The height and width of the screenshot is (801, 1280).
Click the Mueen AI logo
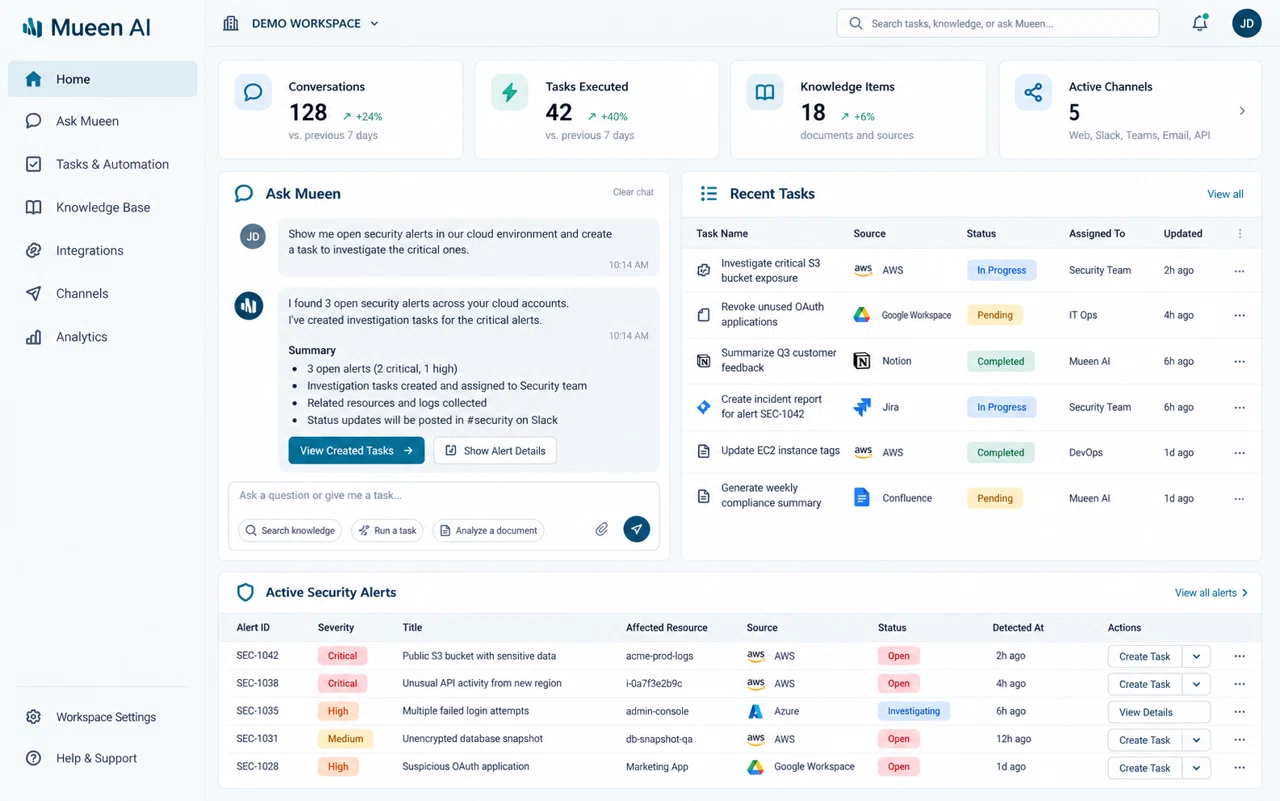click(87, 27)
